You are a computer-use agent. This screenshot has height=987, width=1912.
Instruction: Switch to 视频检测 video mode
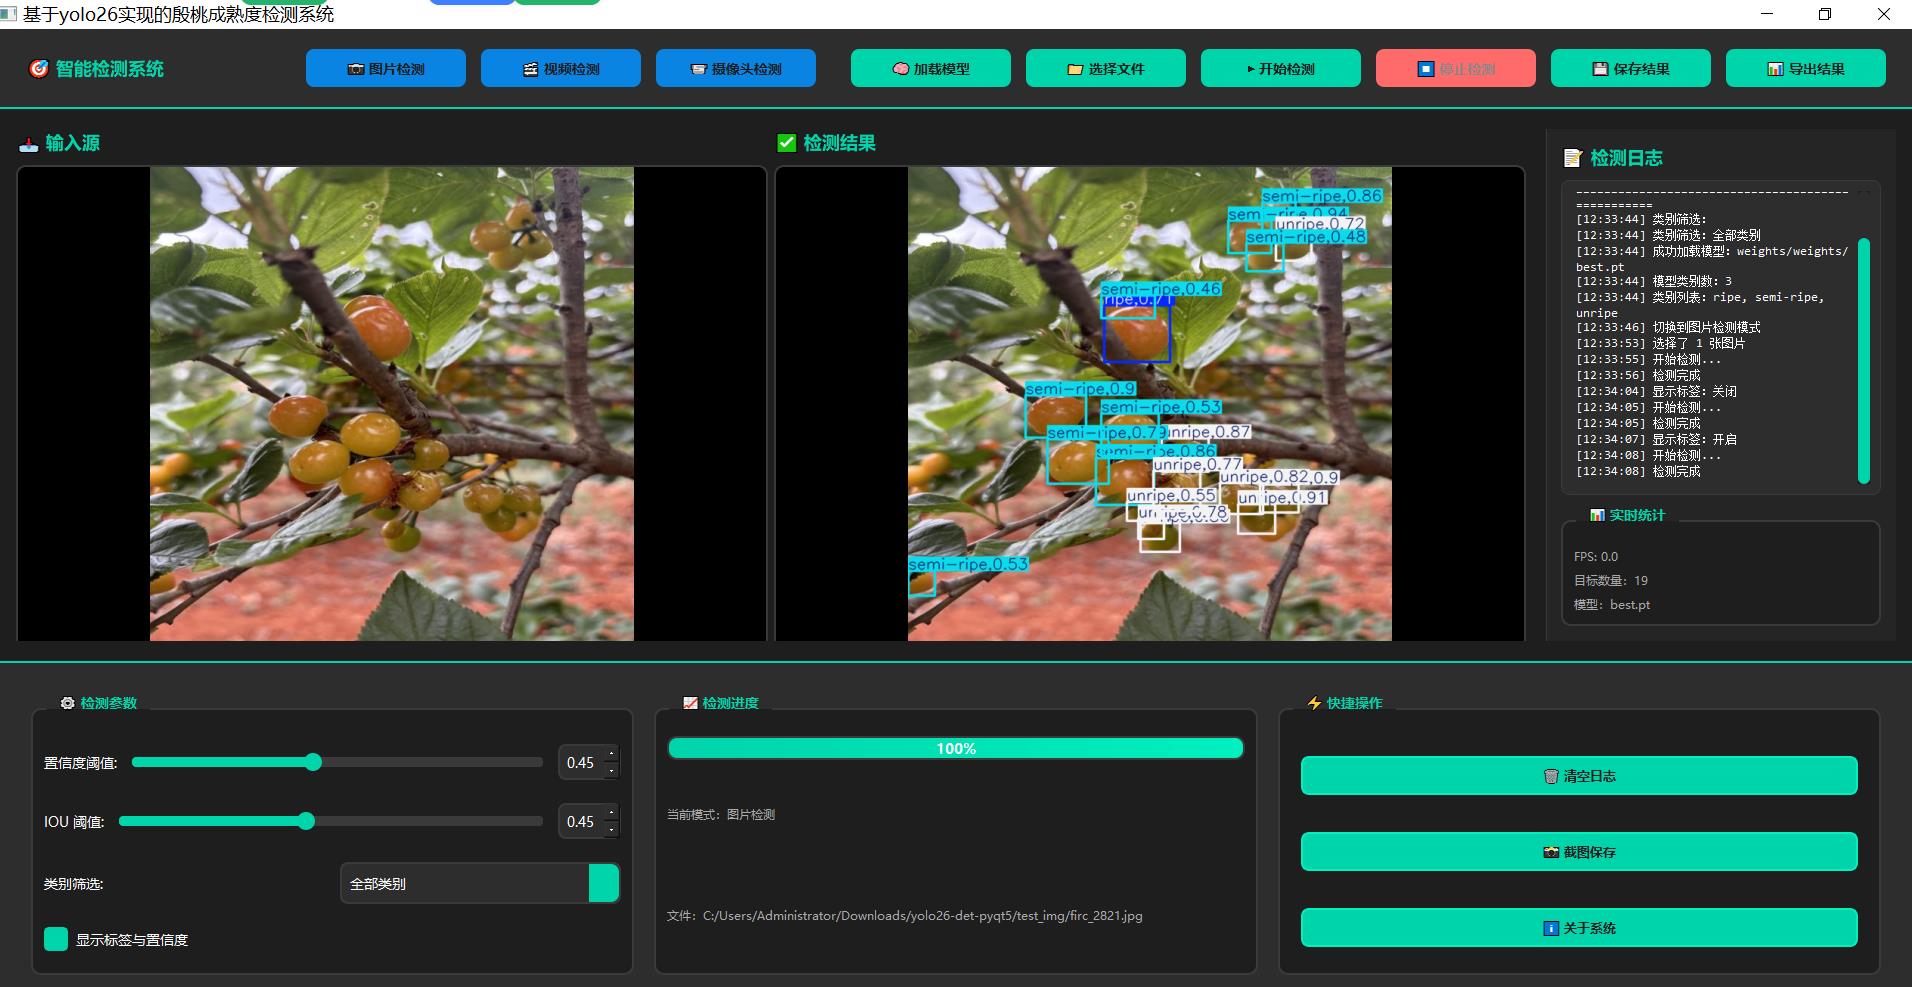pyautogui.click(x=560, y=69)
